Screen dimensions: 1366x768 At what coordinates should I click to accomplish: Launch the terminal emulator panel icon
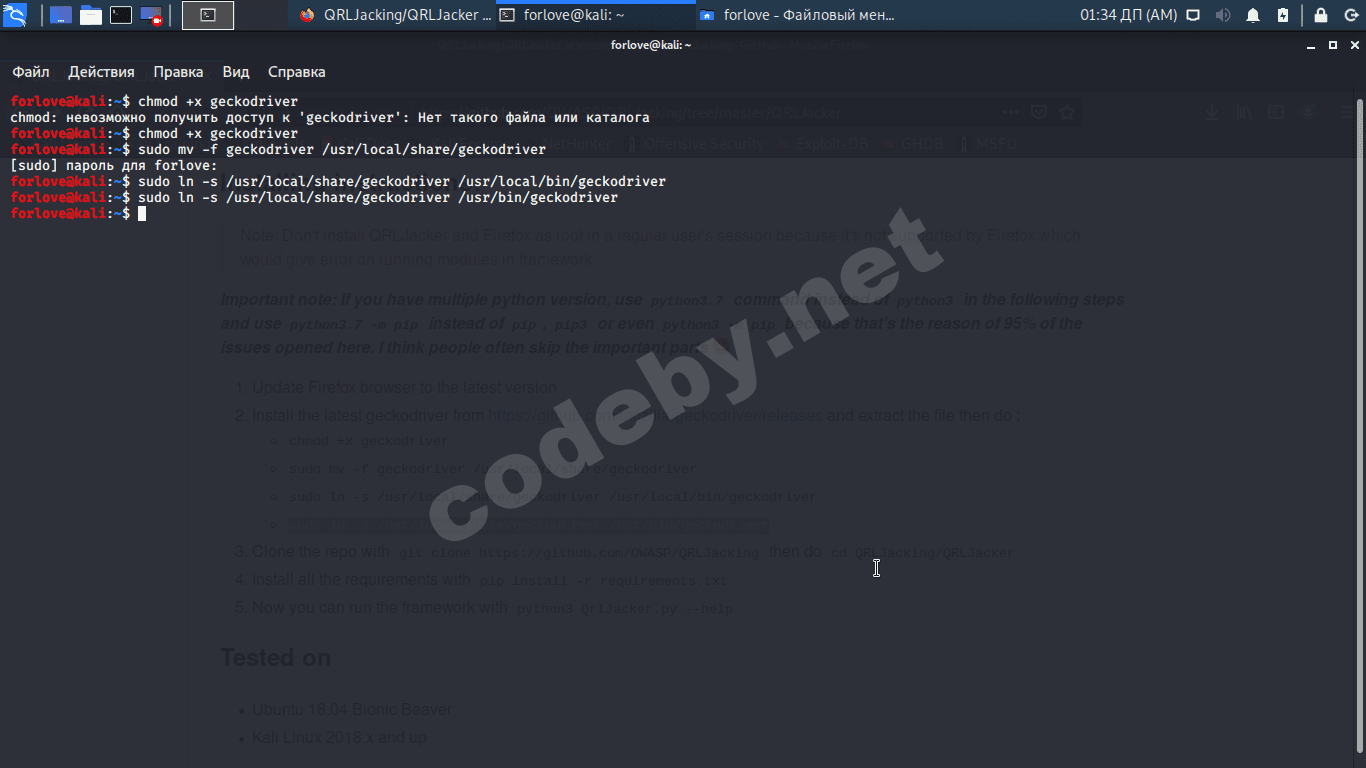coord(121,15)
